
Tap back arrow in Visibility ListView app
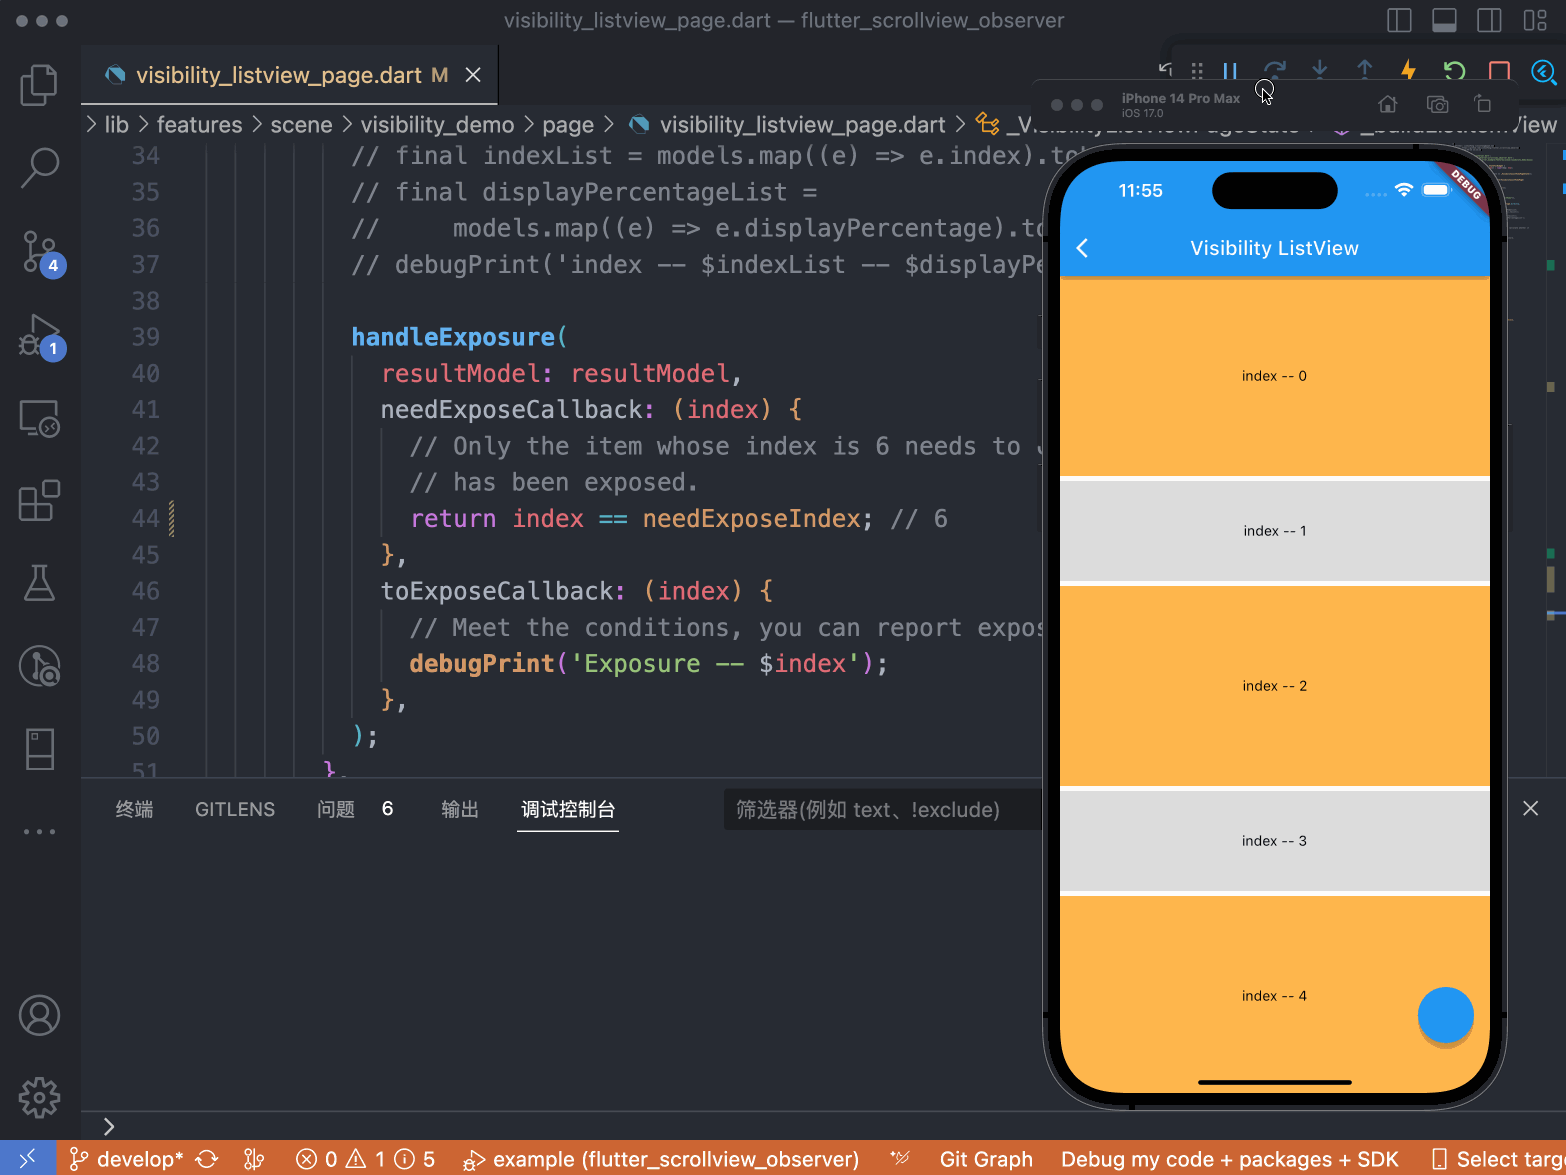(x=1082, y=248)
